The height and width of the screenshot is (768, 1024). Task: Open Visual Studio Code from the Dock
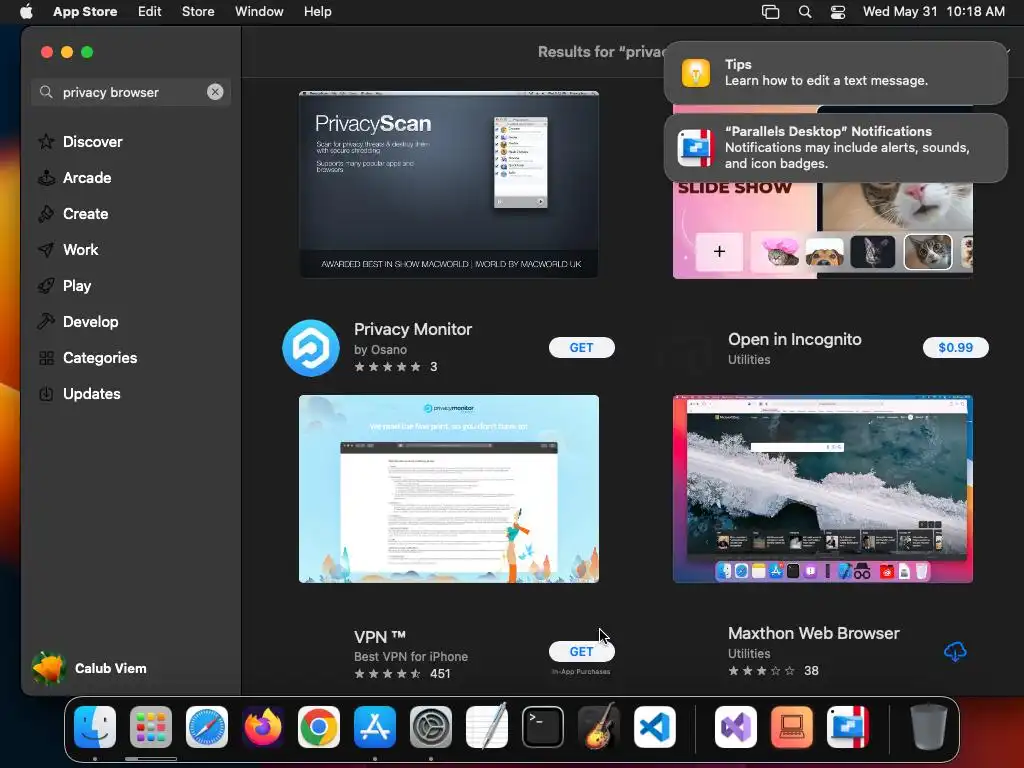tap(654, 727)
